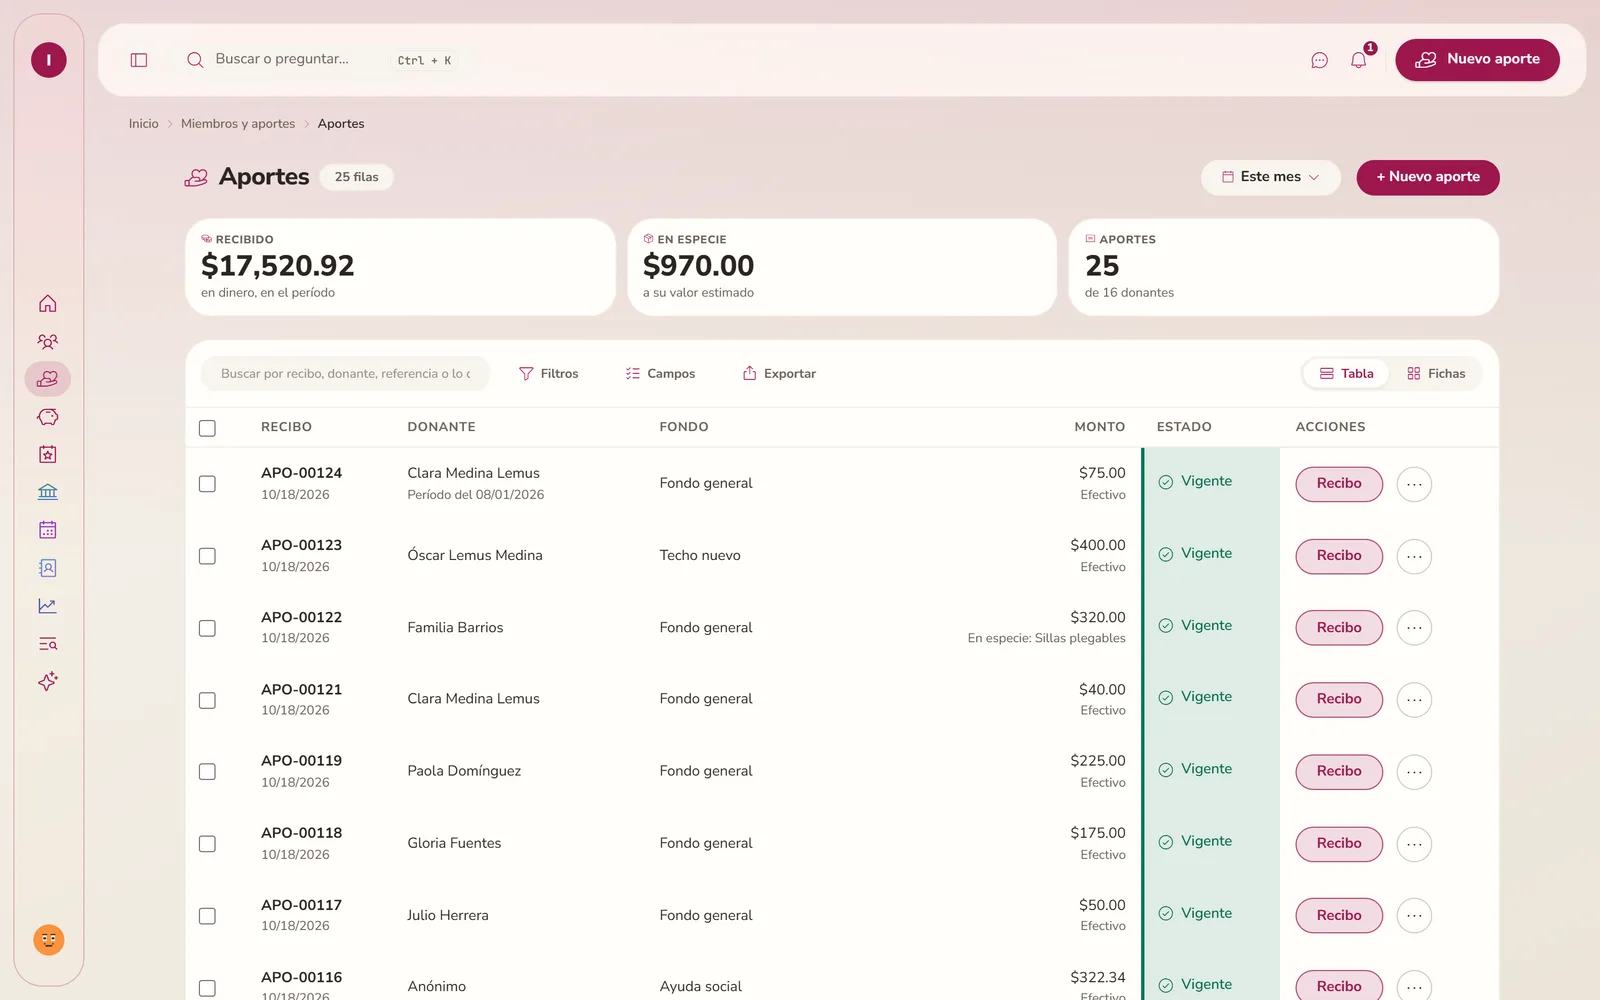Go to Miembros y aportes breadcrumb

(238, 124)
